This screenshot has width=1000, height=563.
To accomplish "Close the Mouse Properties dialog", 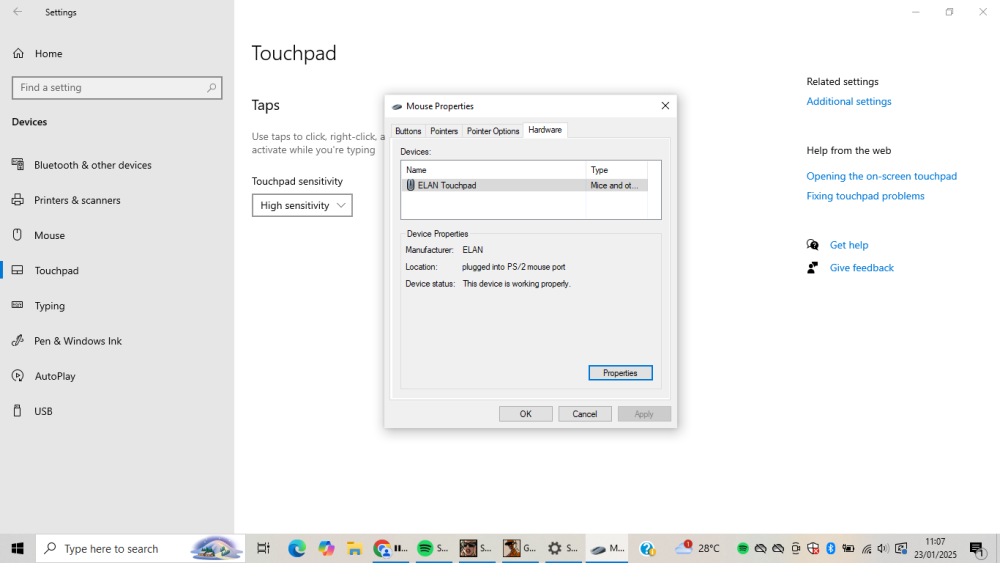I will pos(665,106).
